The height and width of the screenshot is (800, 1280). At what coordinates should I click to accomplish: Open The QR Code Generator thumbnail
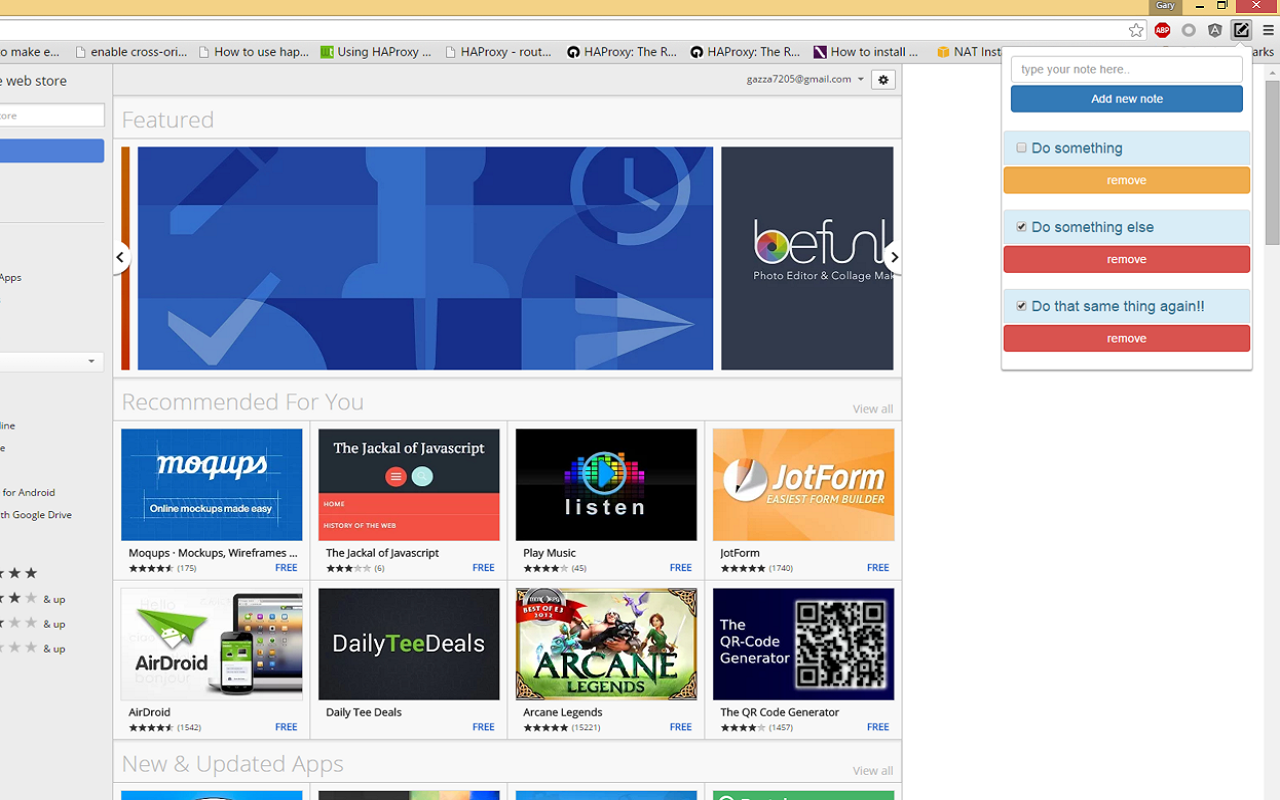point(804,644)
